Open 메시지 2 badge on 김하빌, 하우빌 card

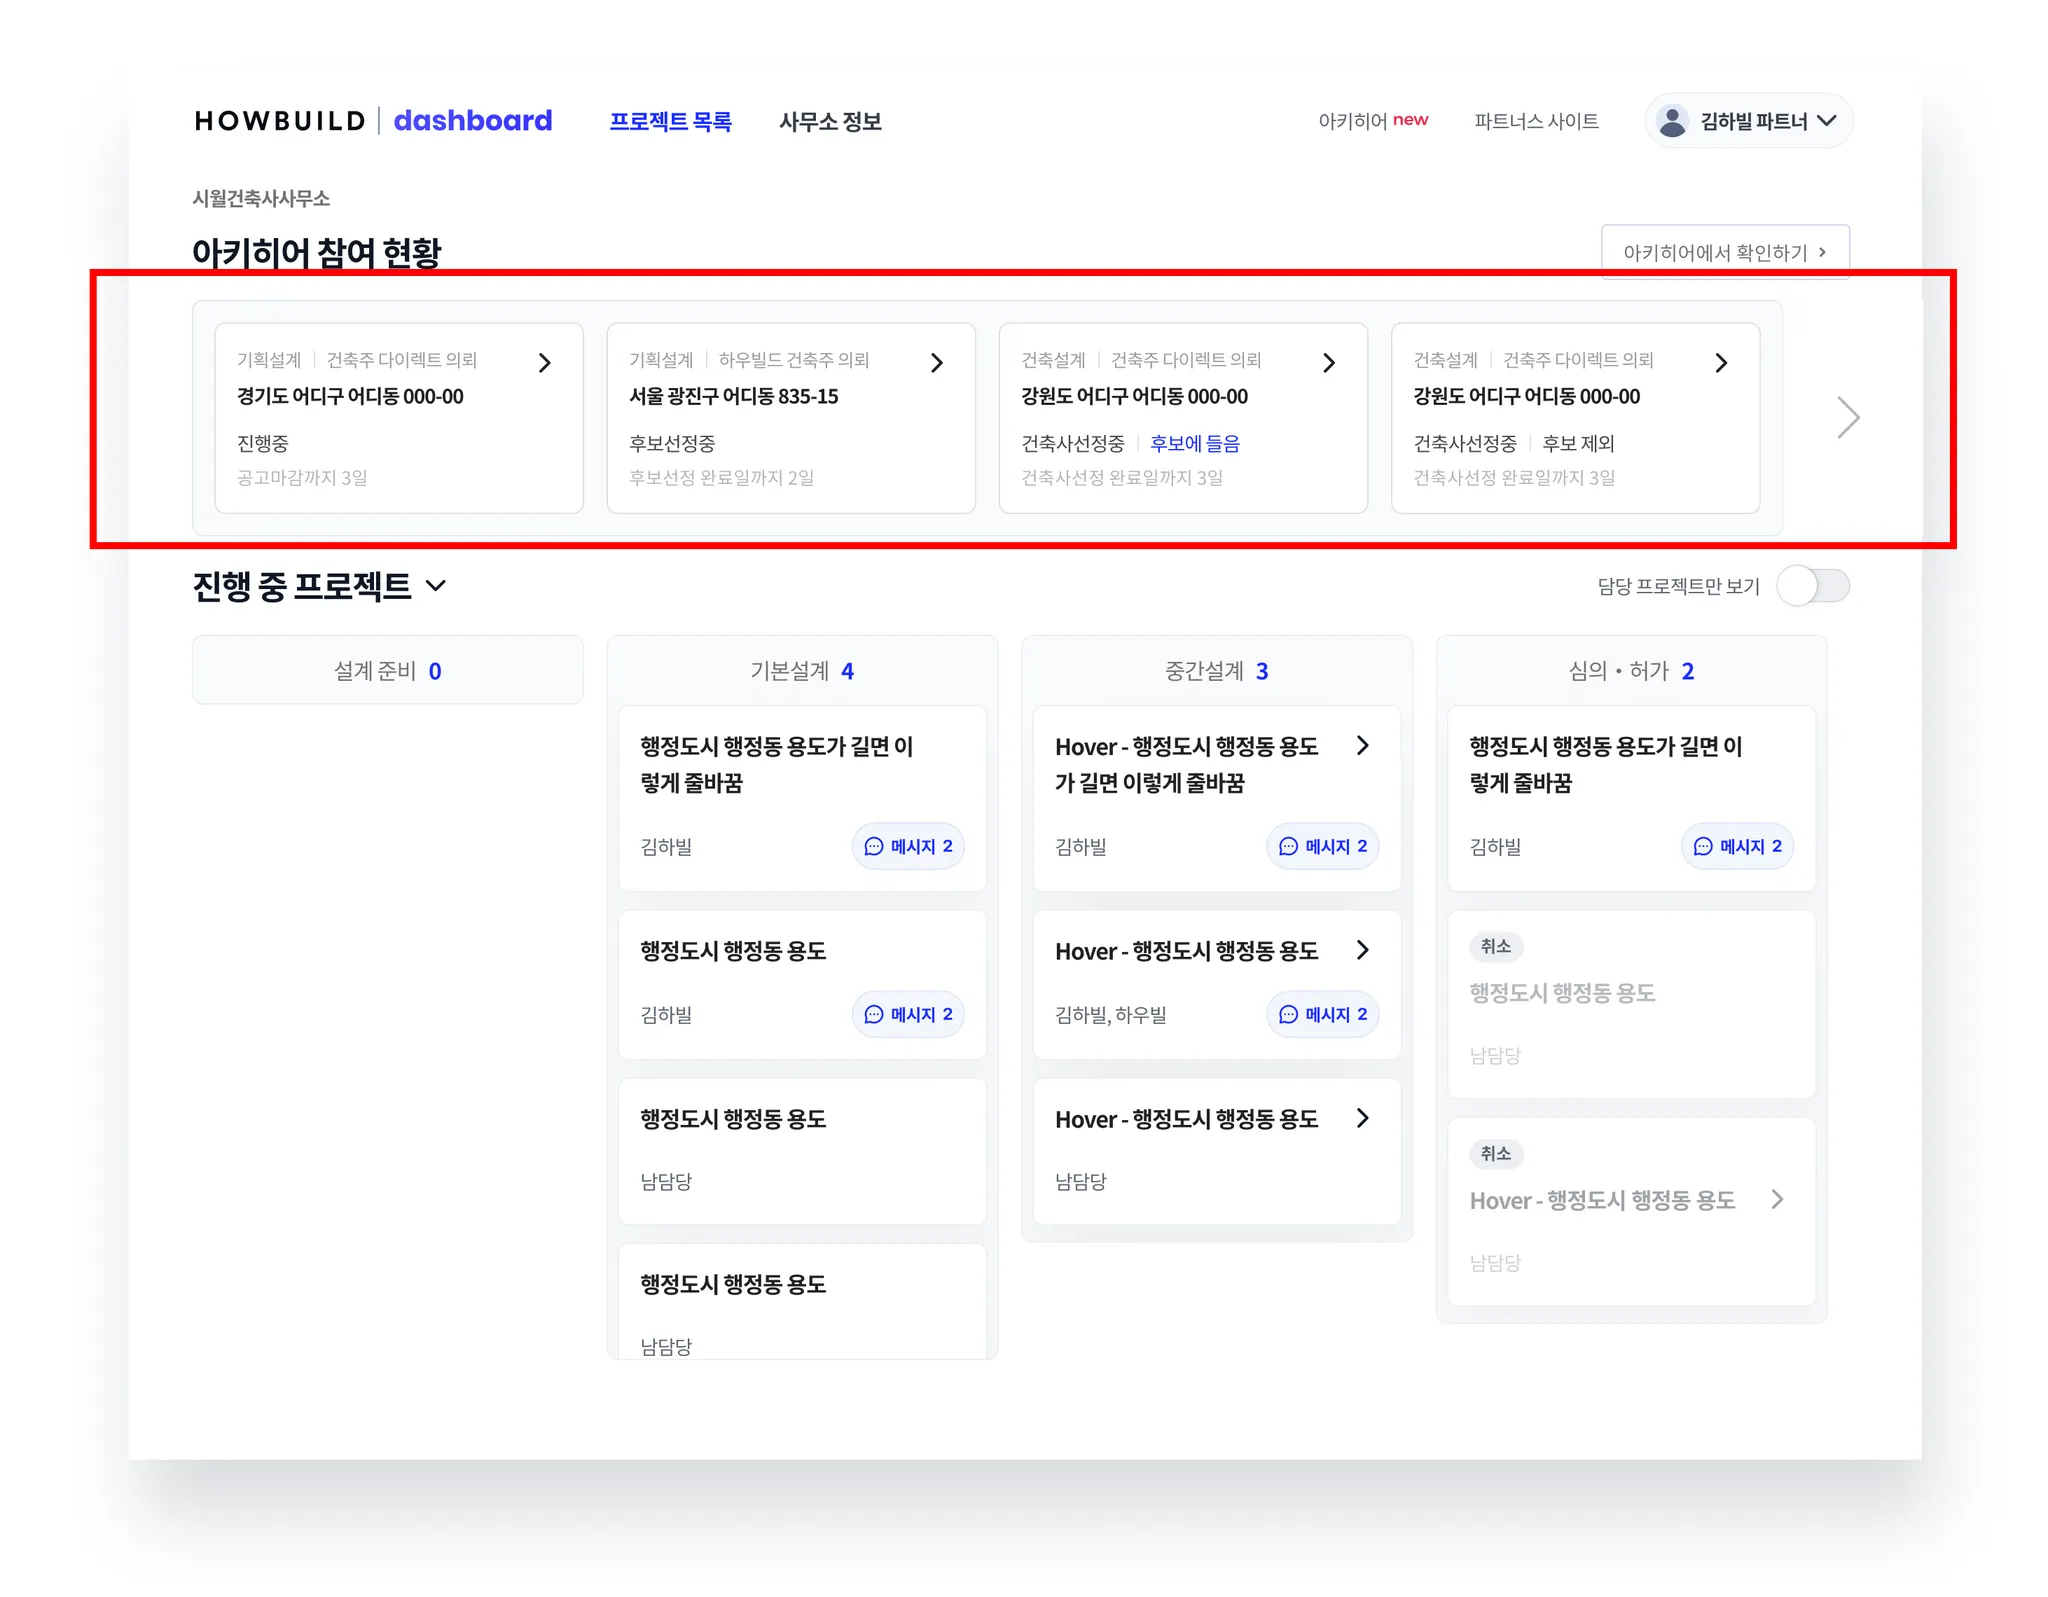(1322, 1014)
